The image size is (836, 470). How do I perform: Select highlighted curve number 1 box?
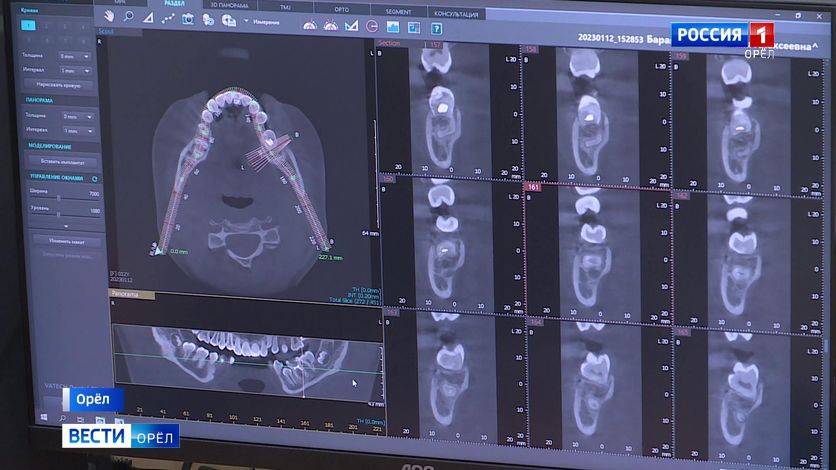pos(30,25)
